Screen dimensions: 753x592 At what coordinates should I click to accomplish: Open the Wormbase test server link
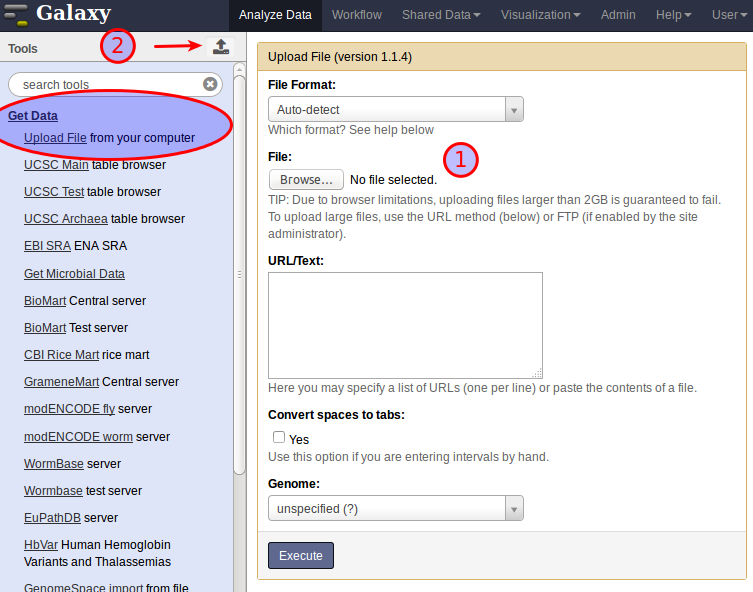53,491
